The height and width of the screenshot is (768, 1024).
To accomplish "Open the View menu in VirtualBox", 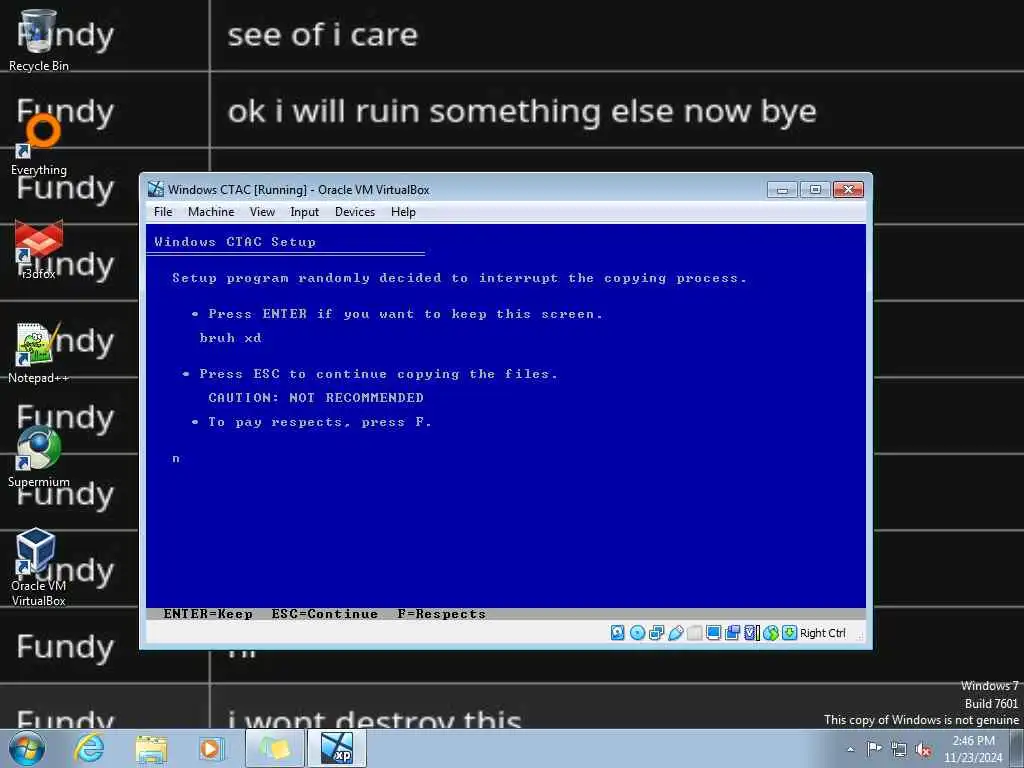I will pyautogui.click(x=262, y=212).
